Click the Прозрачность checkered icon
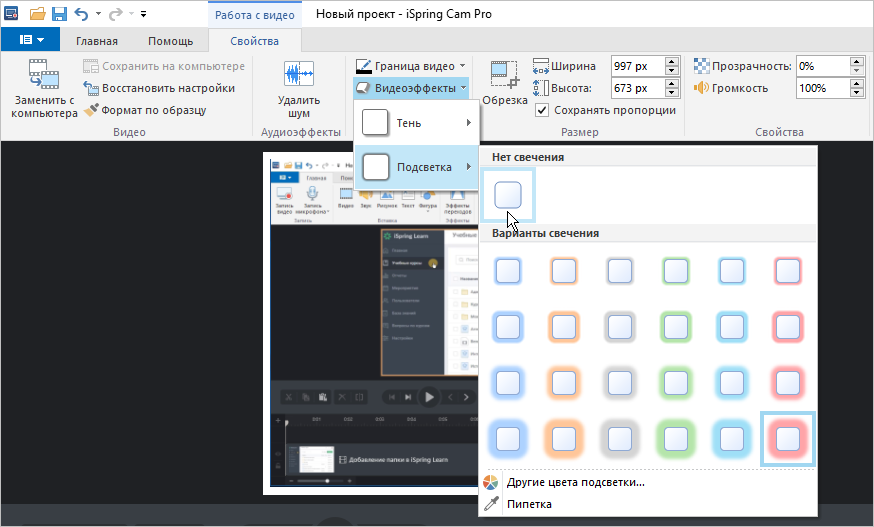The image size is (874, 527). tap(701, 66)
